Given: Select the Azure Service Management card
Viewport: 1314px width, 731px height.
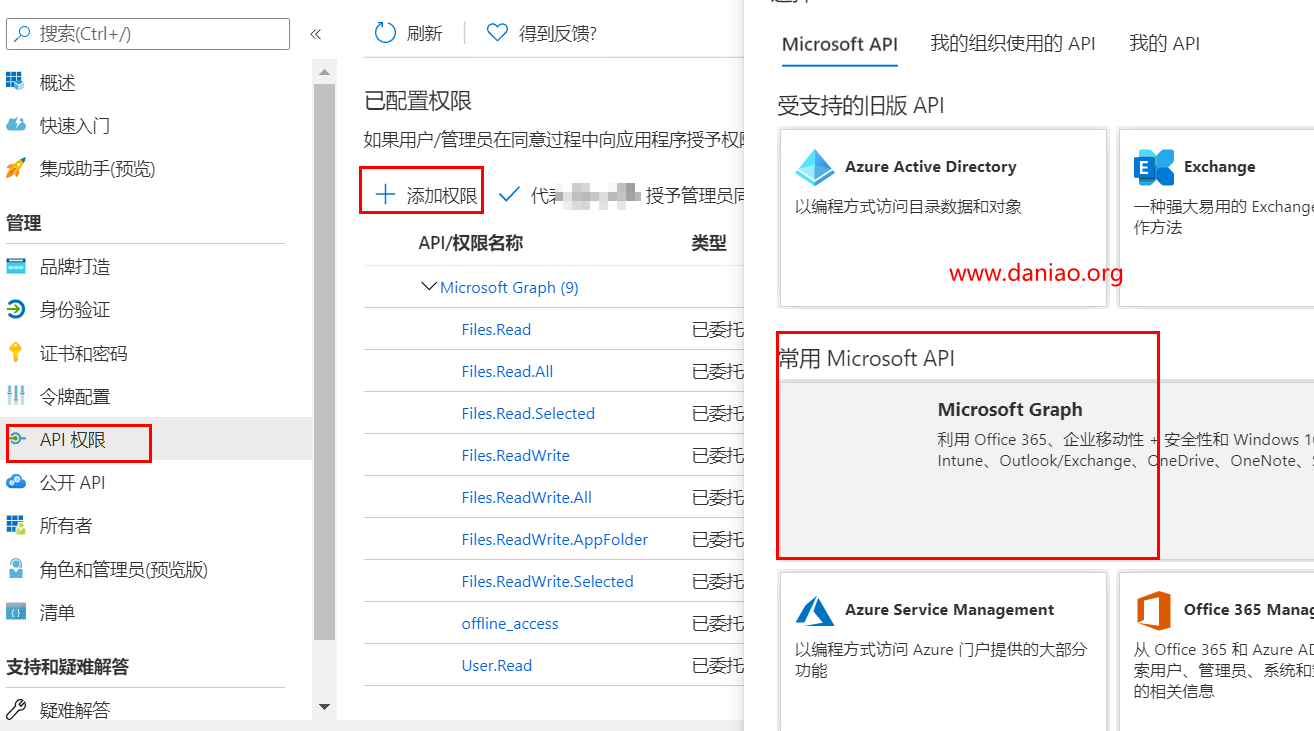Looking at the screenshot, I should click(x=943, y=651).
